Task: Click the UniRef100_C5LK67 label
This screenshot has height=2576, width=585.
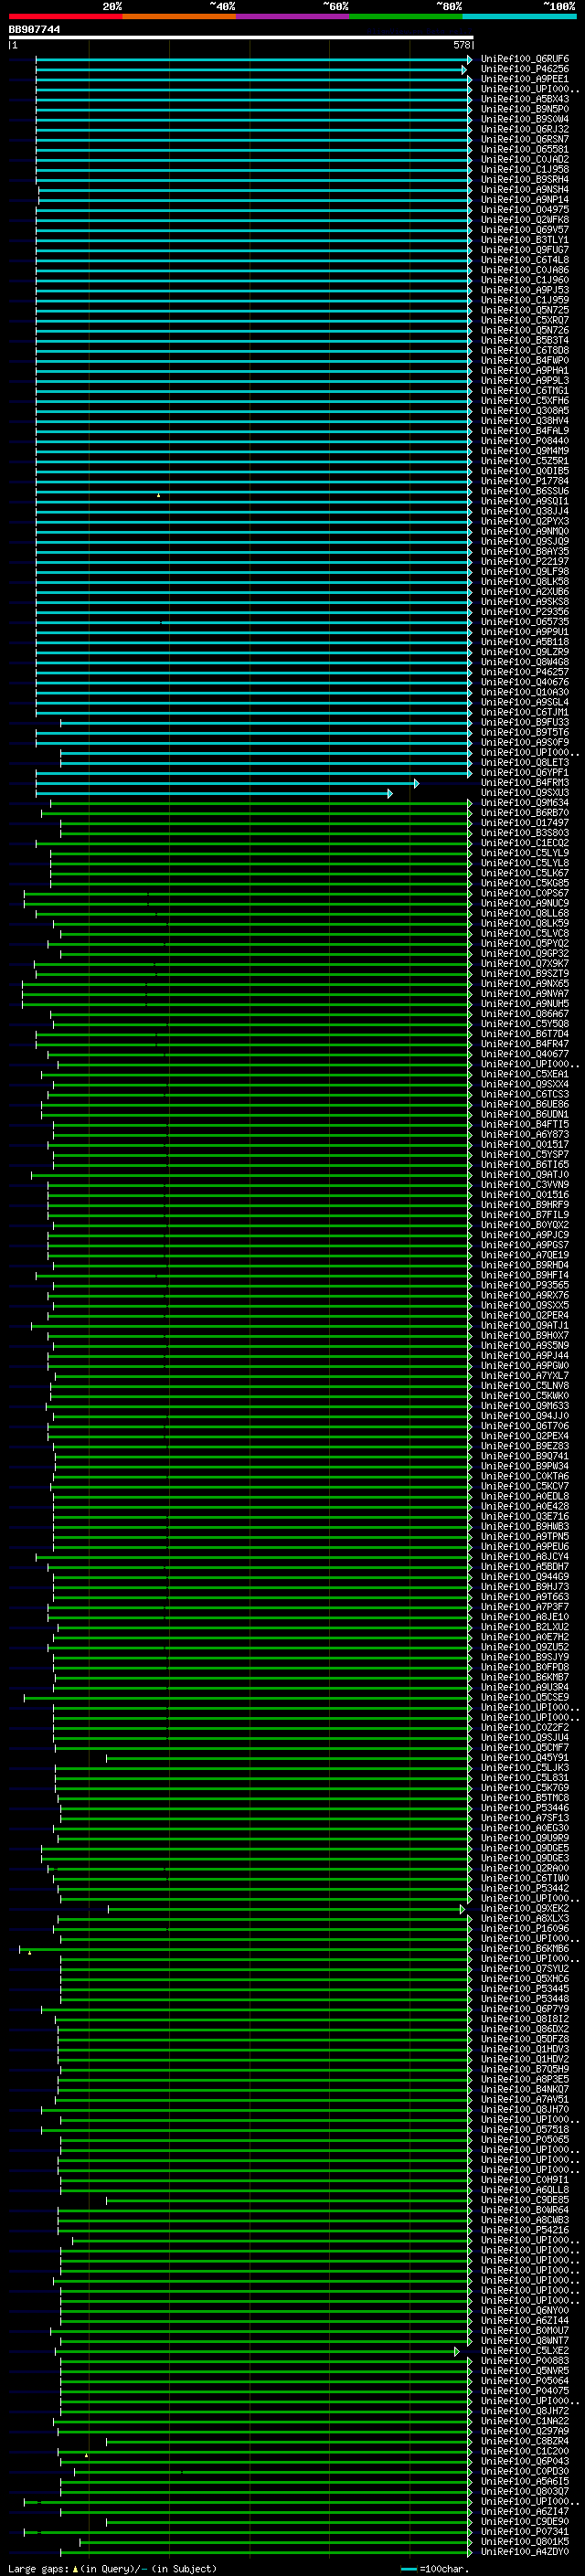Action: point(525,873)
